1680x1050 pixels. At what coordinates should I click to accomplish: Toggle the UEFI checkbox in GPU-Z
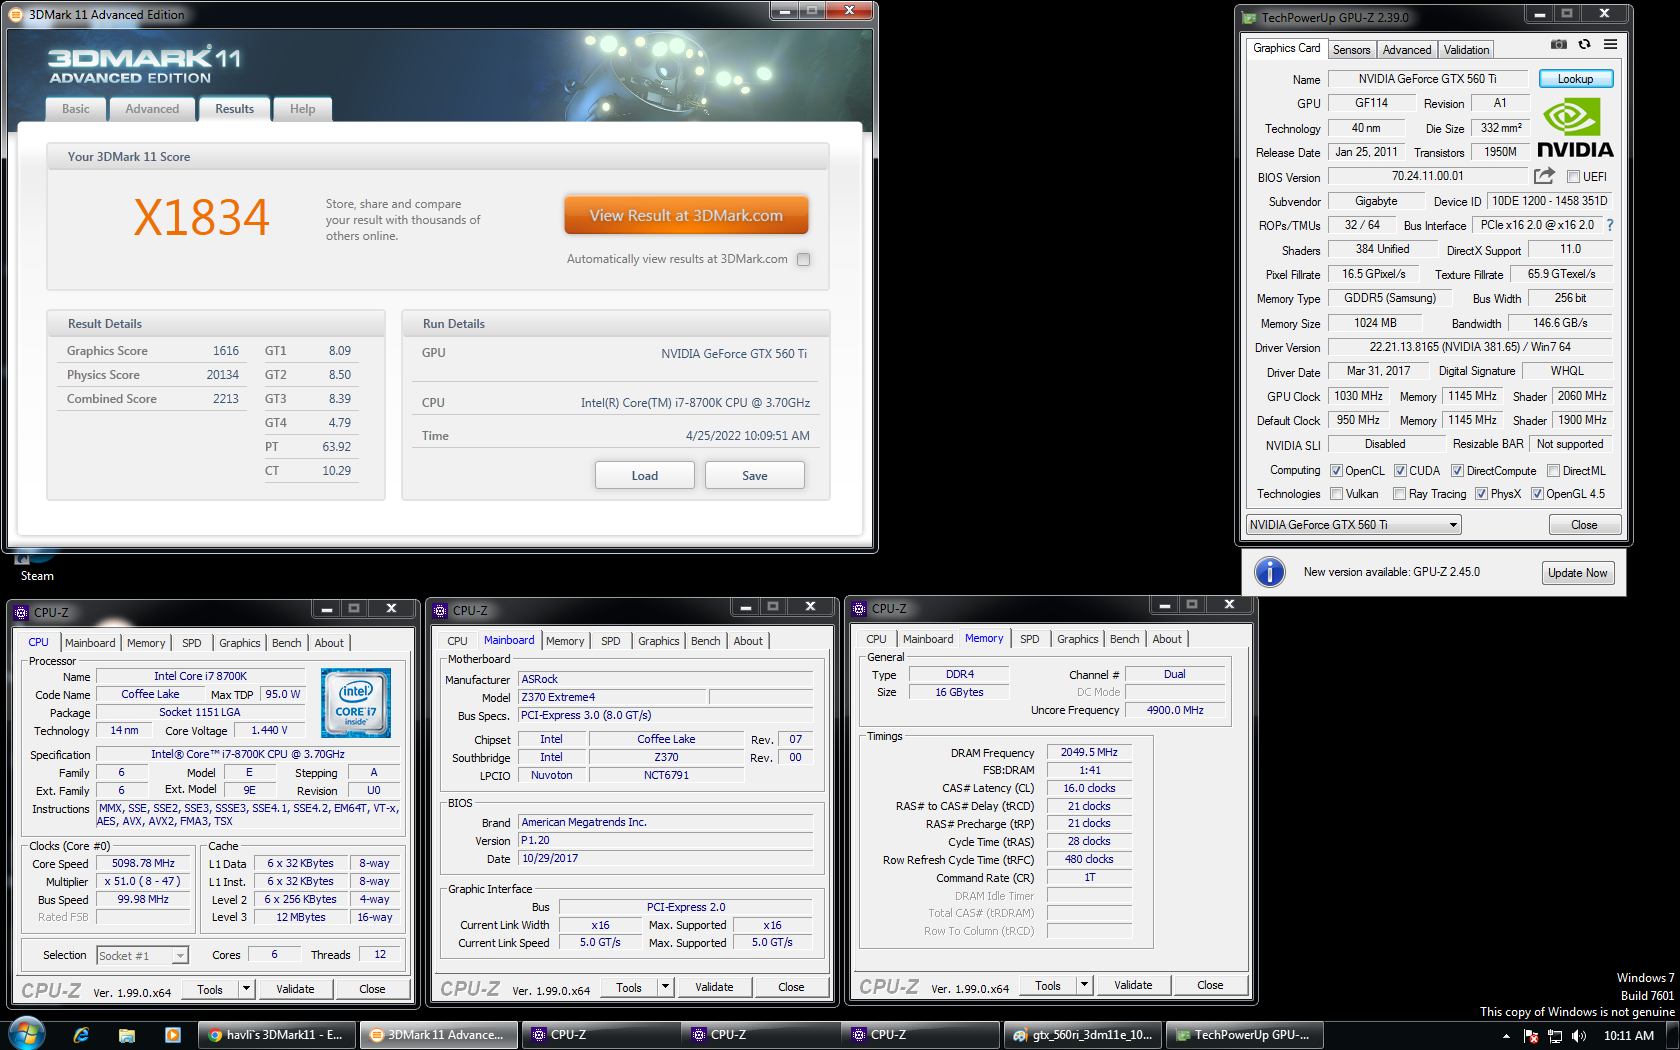(1573, 177)
